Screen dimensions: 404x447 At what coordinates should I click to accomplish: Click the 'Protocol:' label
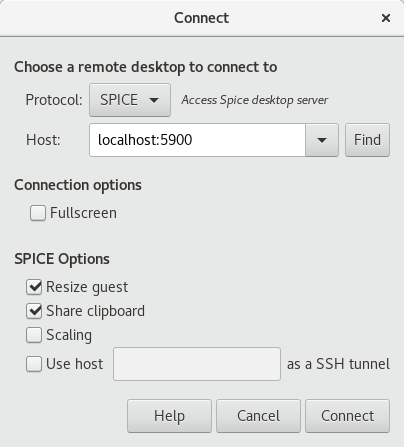(54, 100)
